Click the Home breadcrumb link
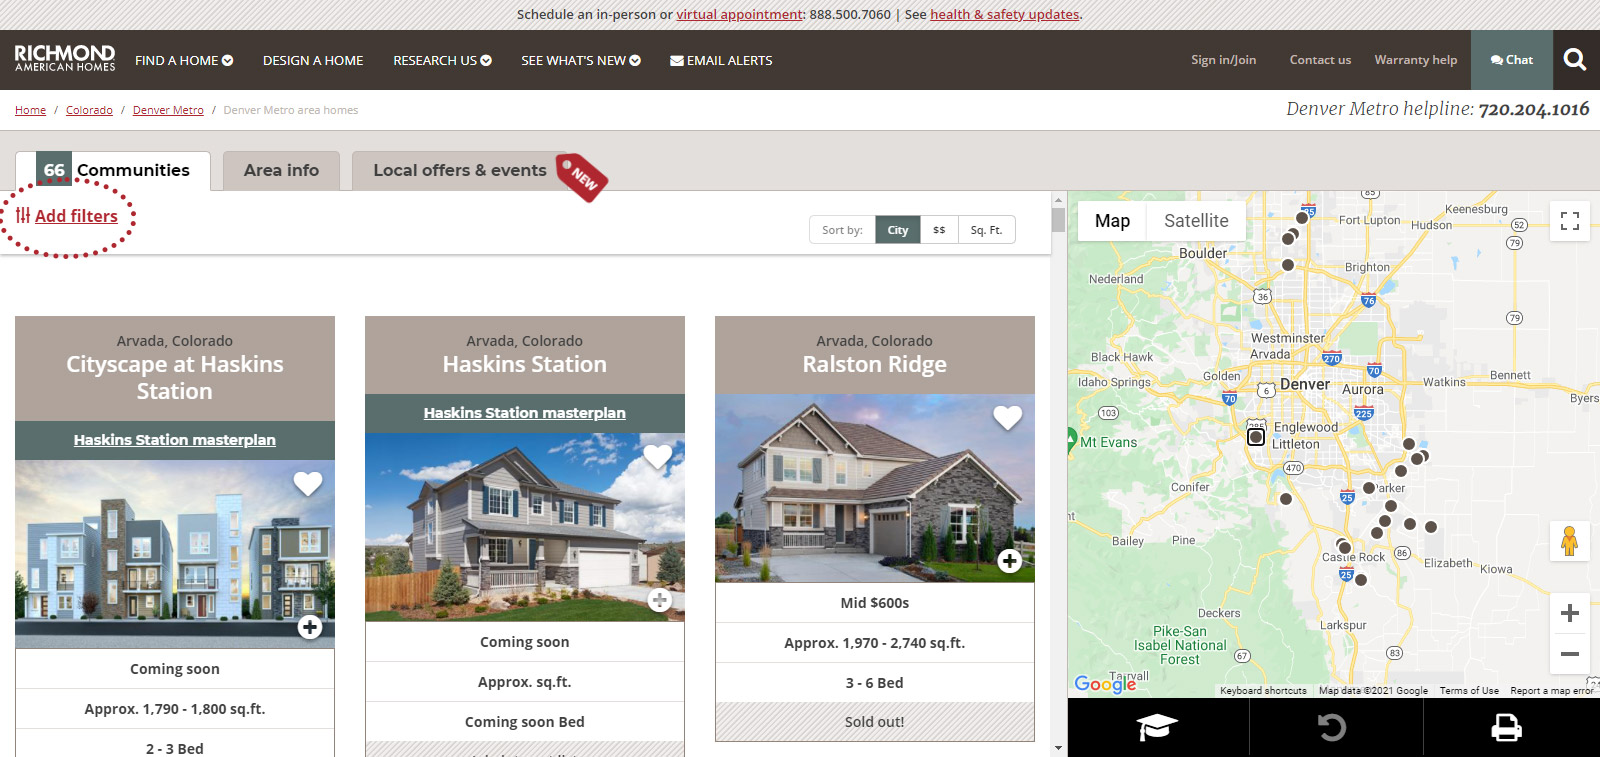 pos(30,110)
